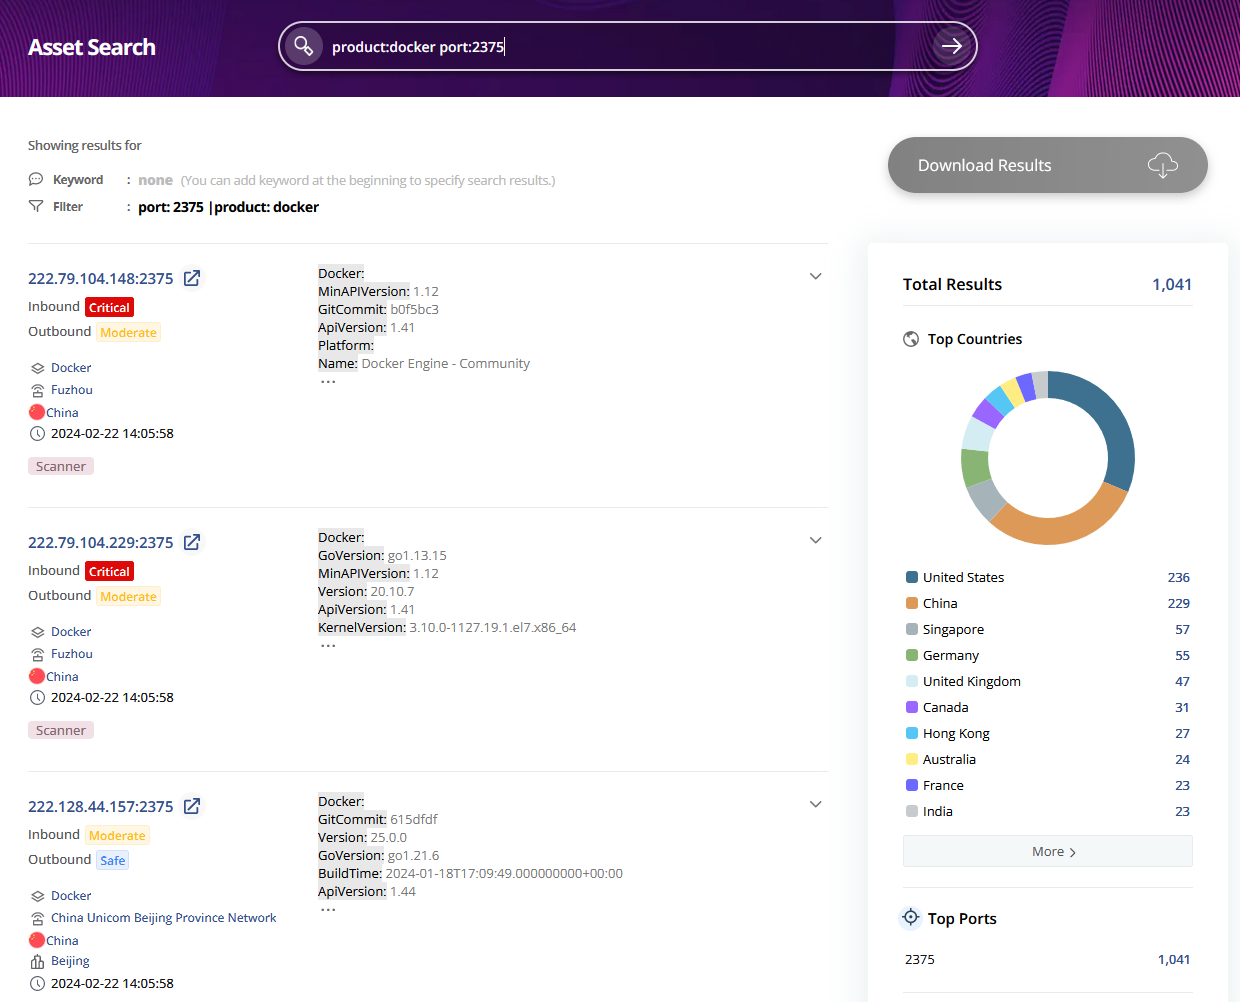Click Docker product icon for 222.79.104.229
Image resolution: width=1240 pixels, height=1002 pixels.
tap(38, 632)
